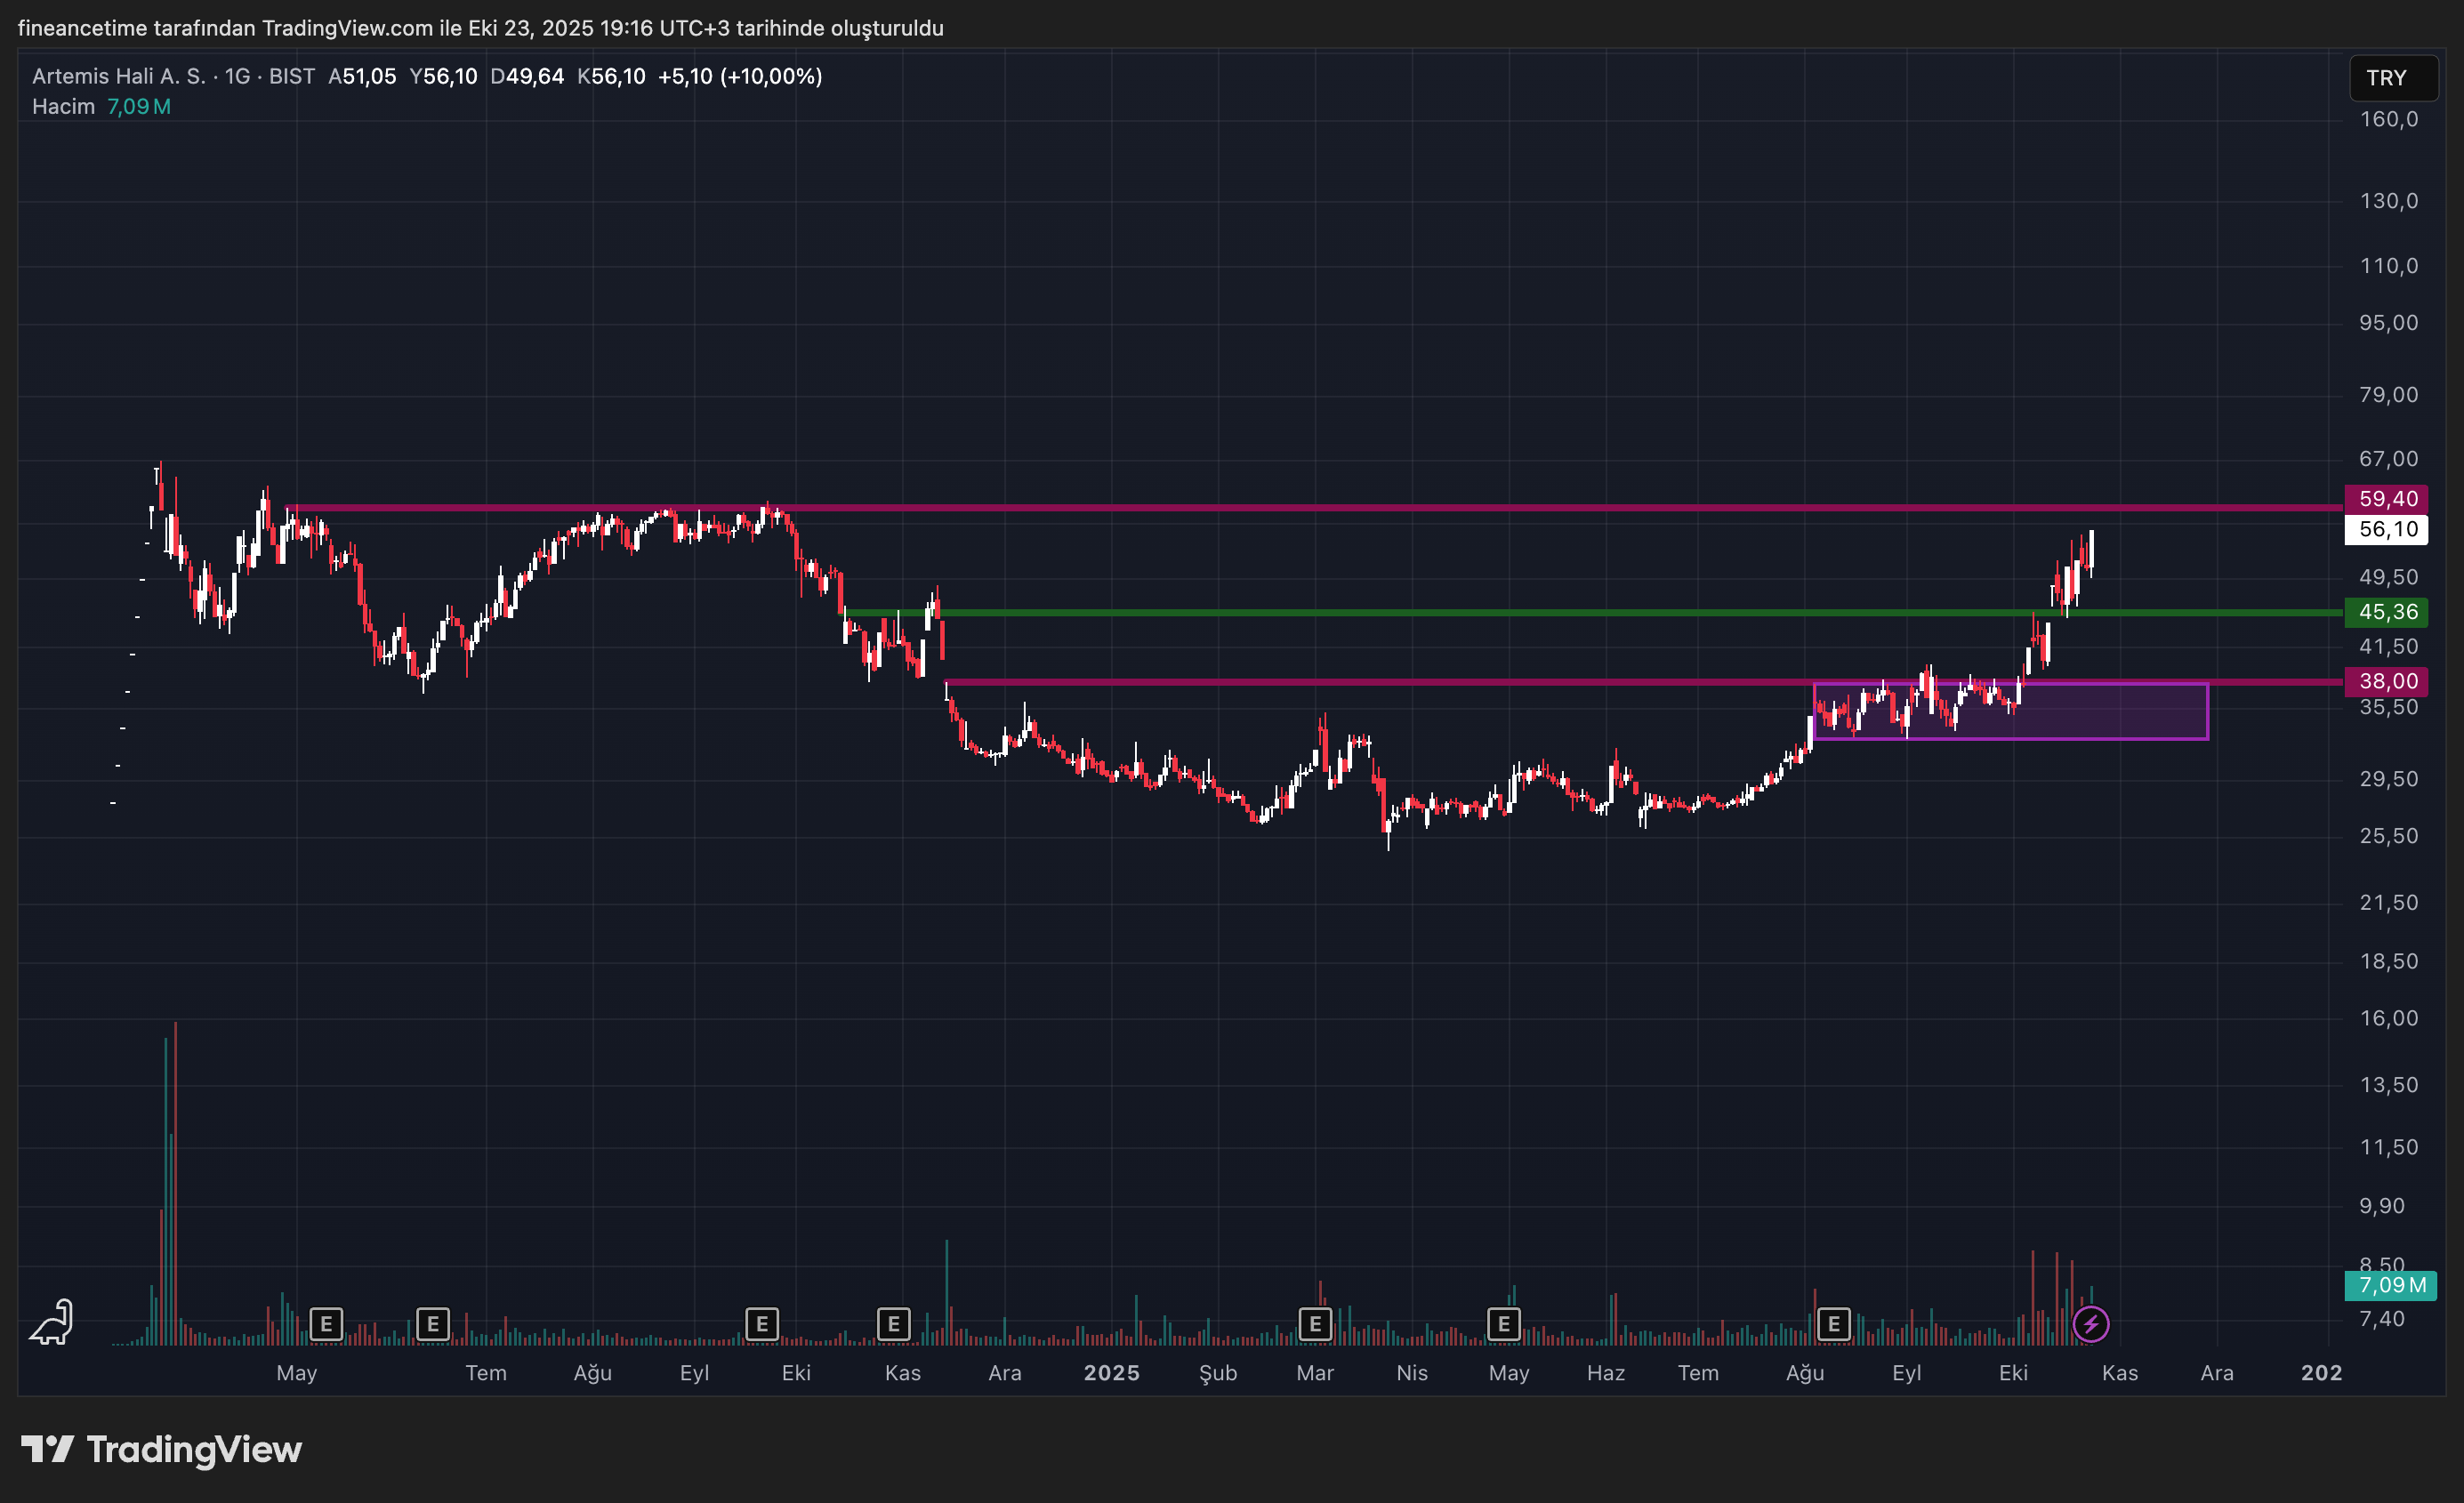
Task: Click the E earnings marker above Mar
Action: 1314,1324
